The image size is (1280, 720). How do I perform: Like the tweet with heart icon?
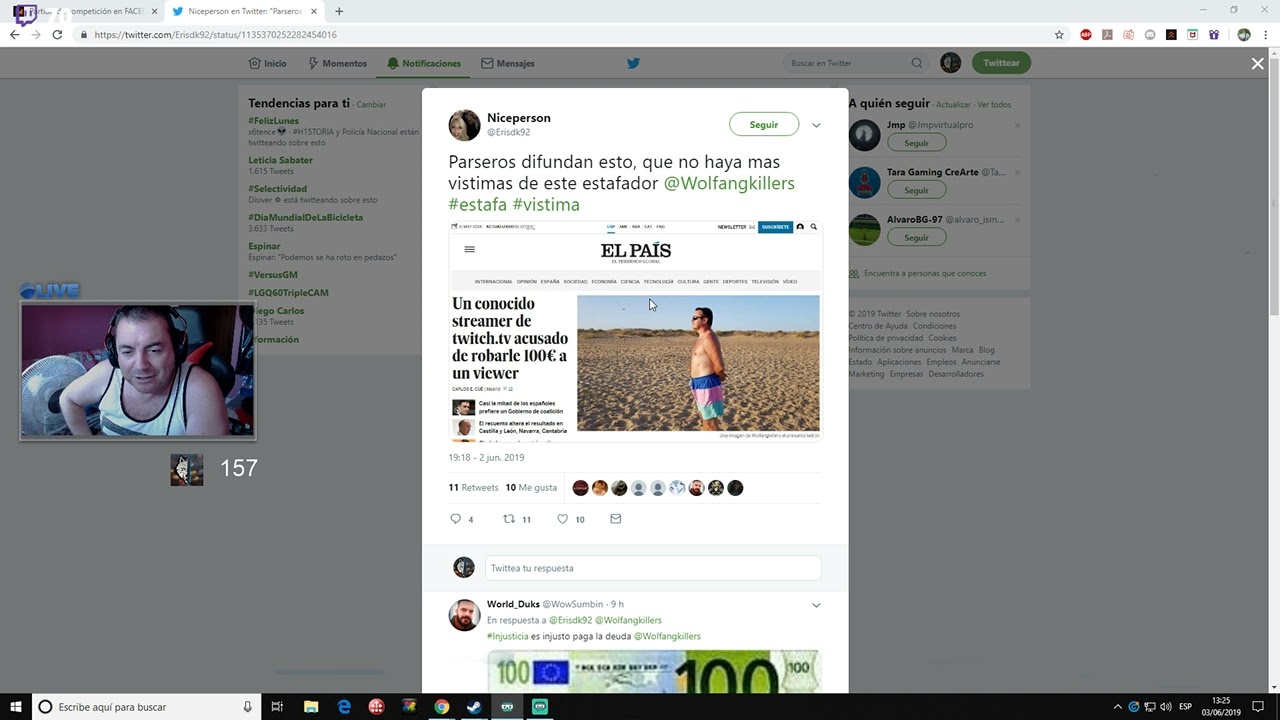coord(562,519)
